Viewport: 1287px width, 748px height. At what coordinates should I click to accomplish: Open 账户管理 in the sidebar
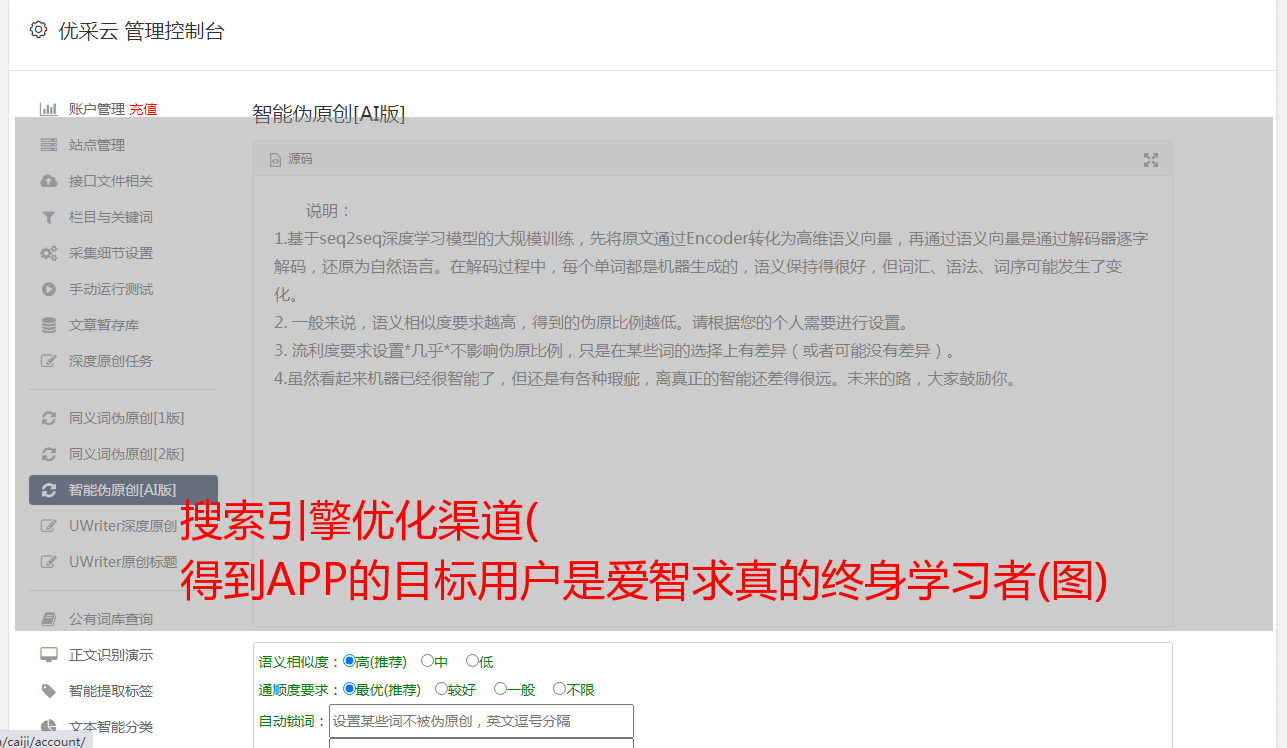[x=97, y=109]
